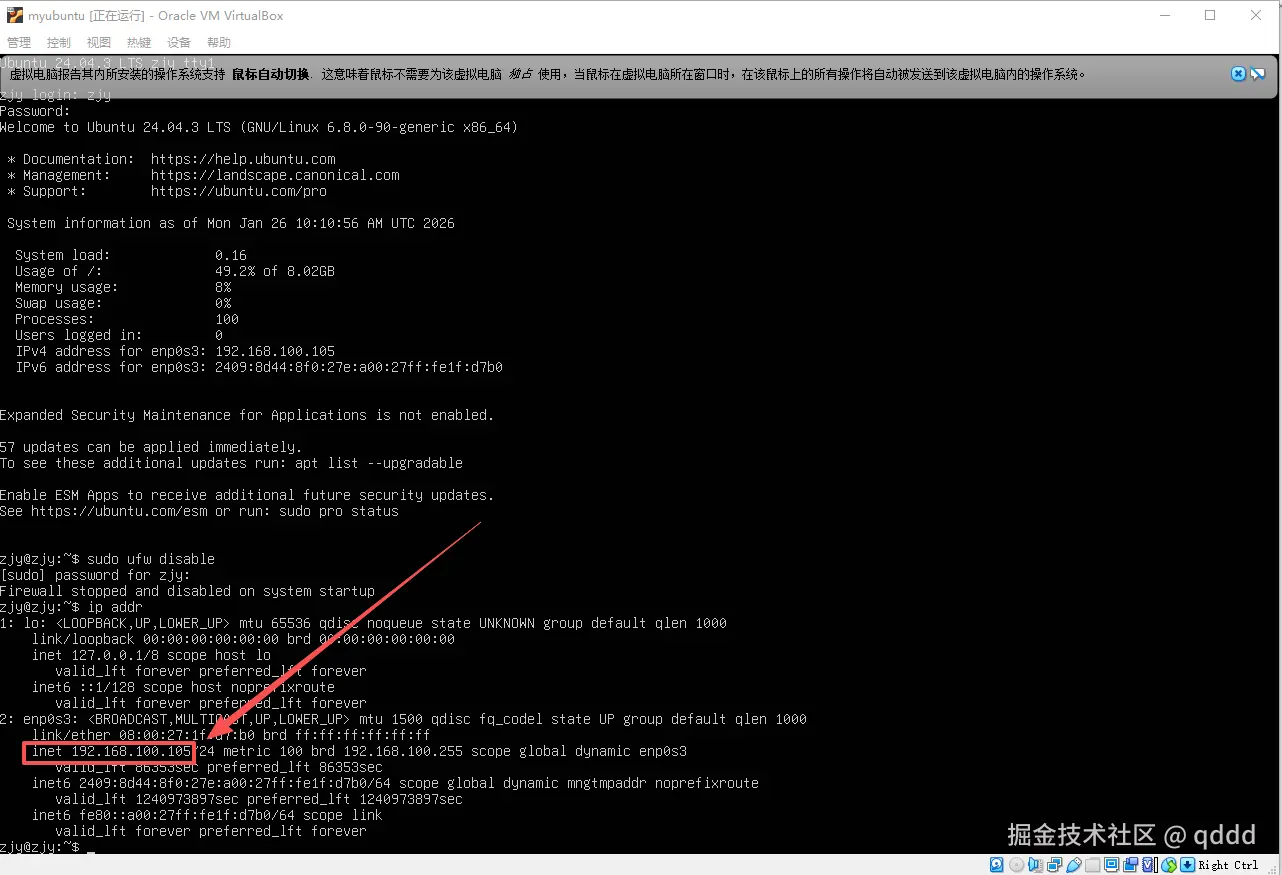Open the audio settings status icon

click(x=1035, y=865)
